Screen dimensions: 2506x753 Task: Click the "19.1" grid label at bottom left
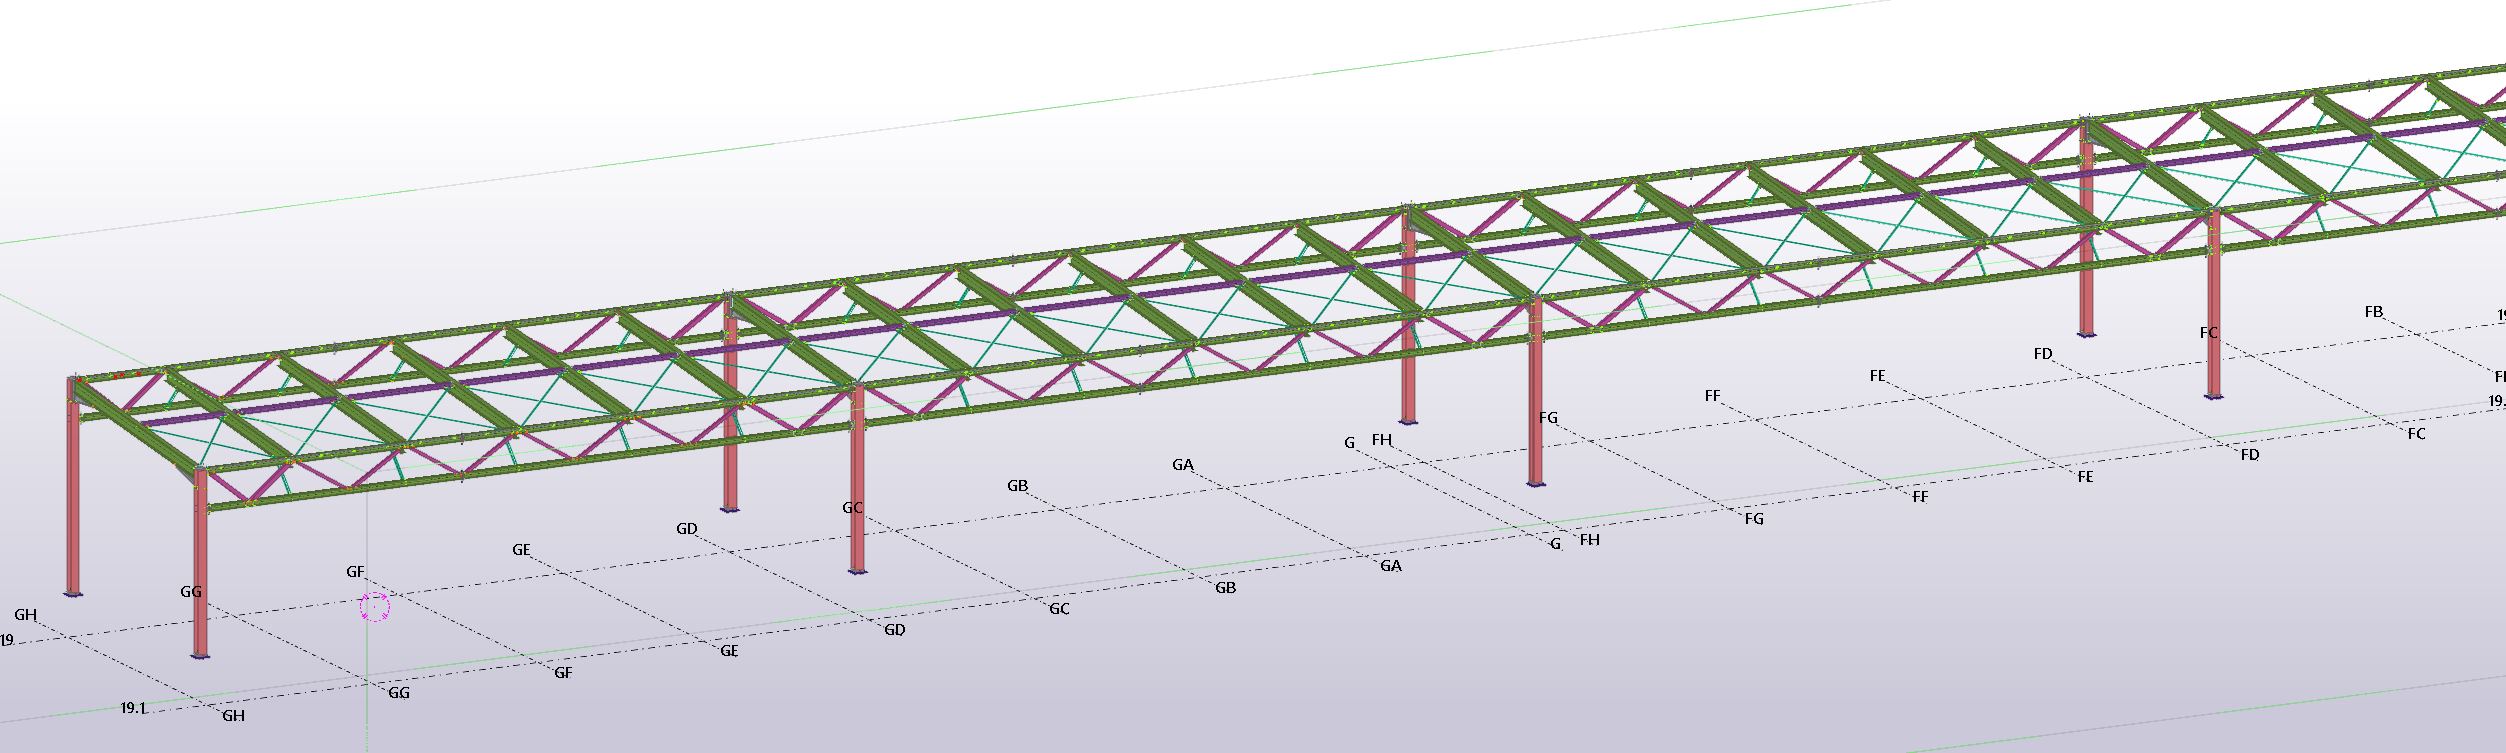pos(133,708)
